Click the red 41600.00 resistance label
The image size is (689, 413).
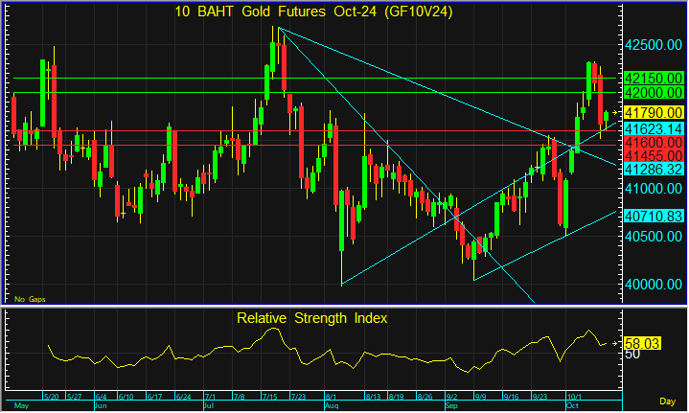[654, 142]
